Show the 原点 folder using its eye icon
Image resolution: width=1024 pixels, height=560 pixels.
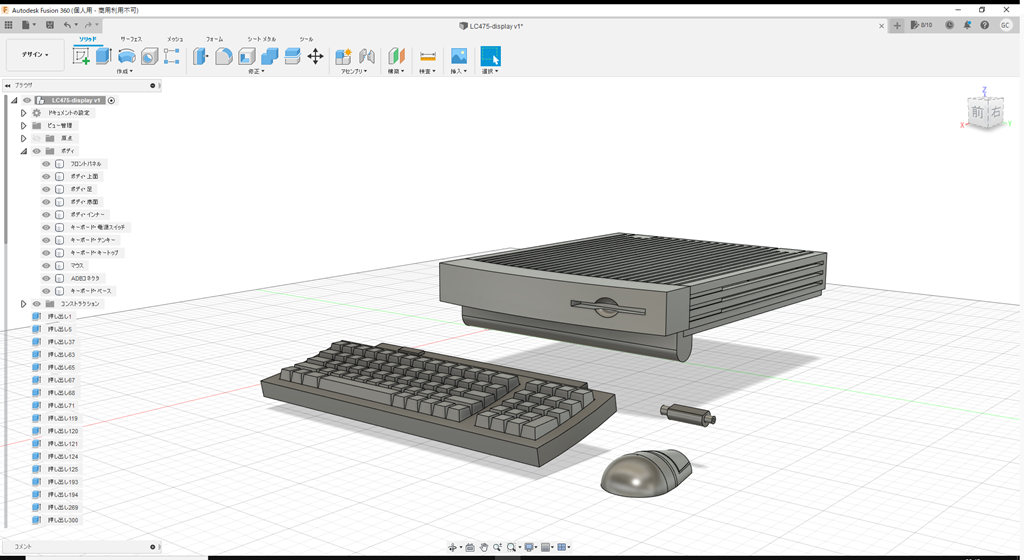point(36,139)
